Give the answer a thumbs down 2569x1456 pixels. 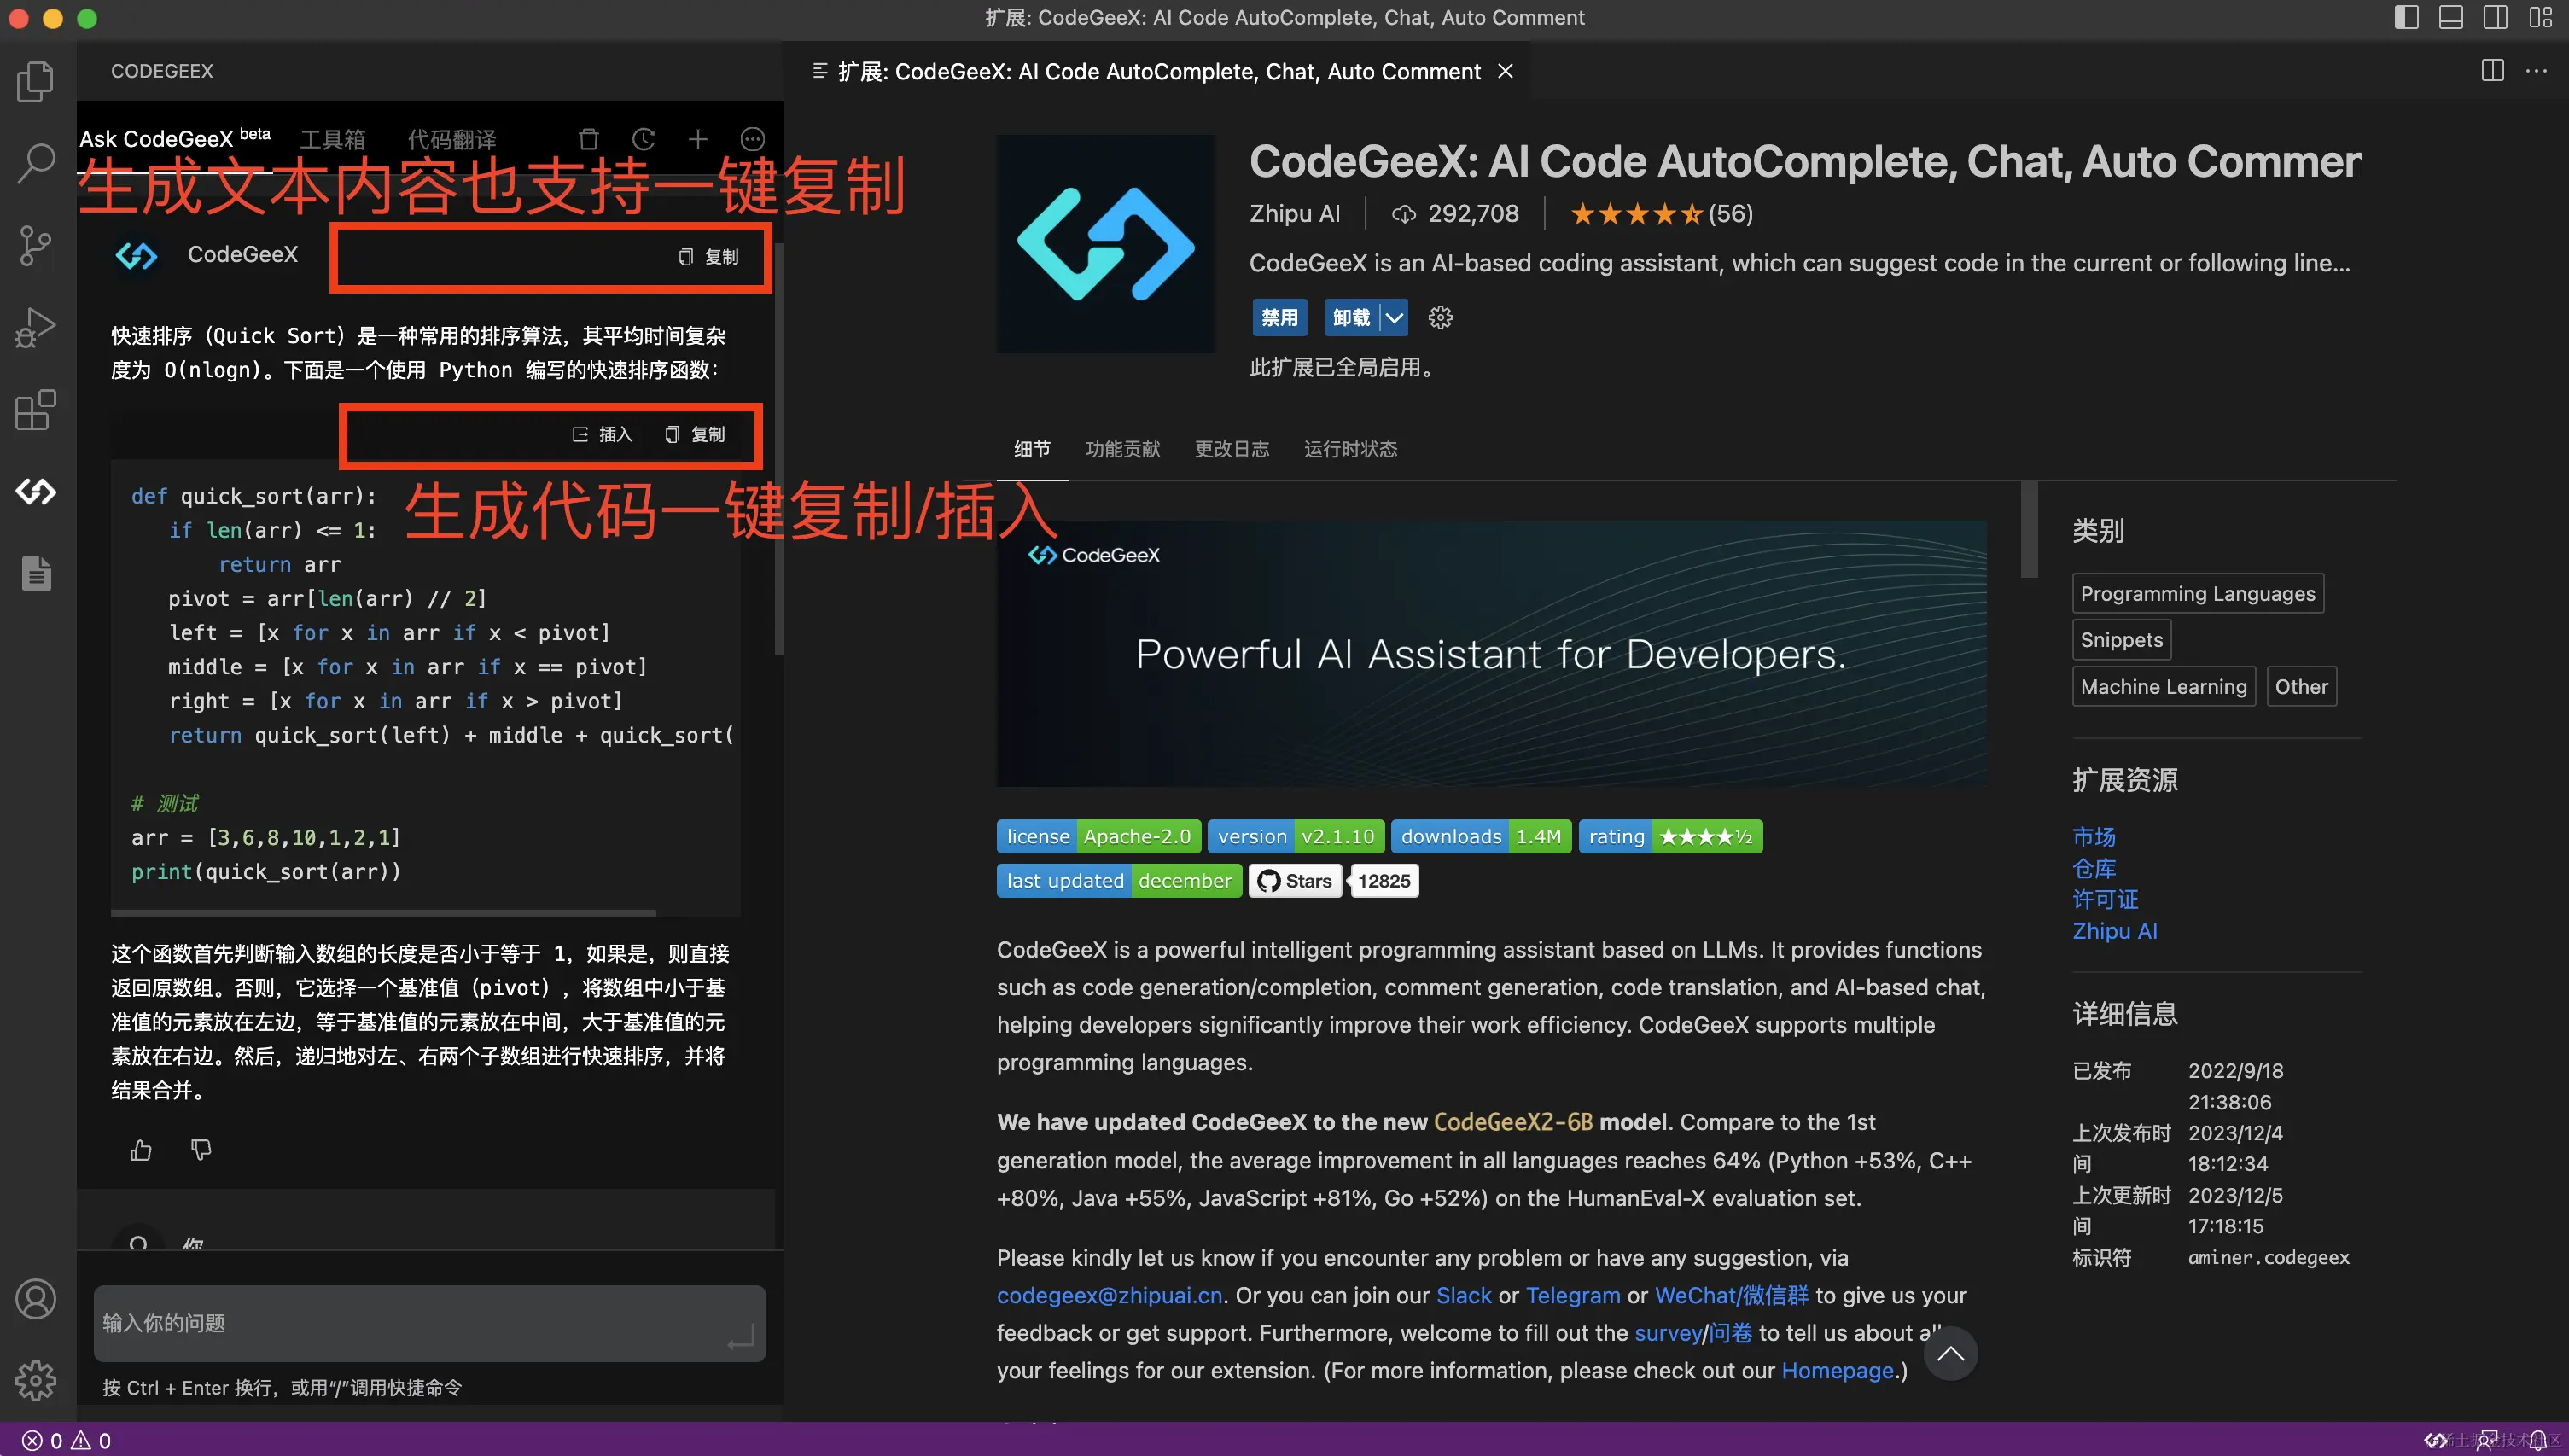coord(201,1150)
